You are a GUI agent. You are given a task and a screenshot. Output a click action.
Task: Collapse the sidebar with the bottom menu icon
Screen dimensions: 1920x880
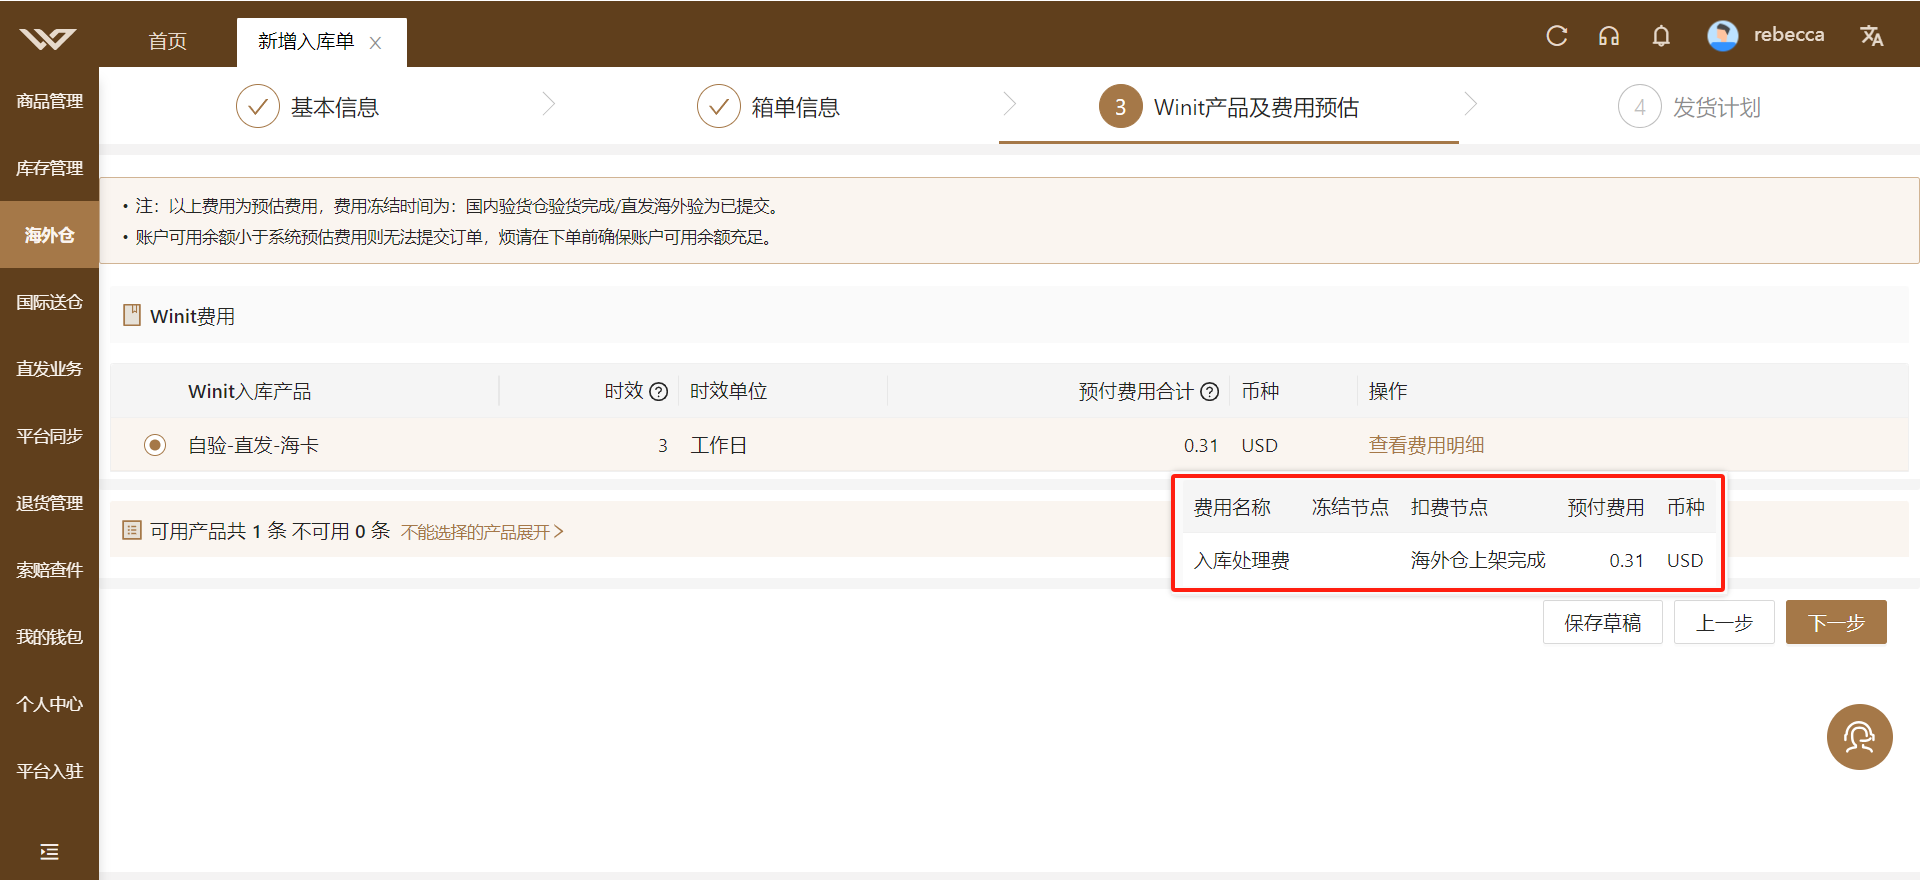[49, 852]
